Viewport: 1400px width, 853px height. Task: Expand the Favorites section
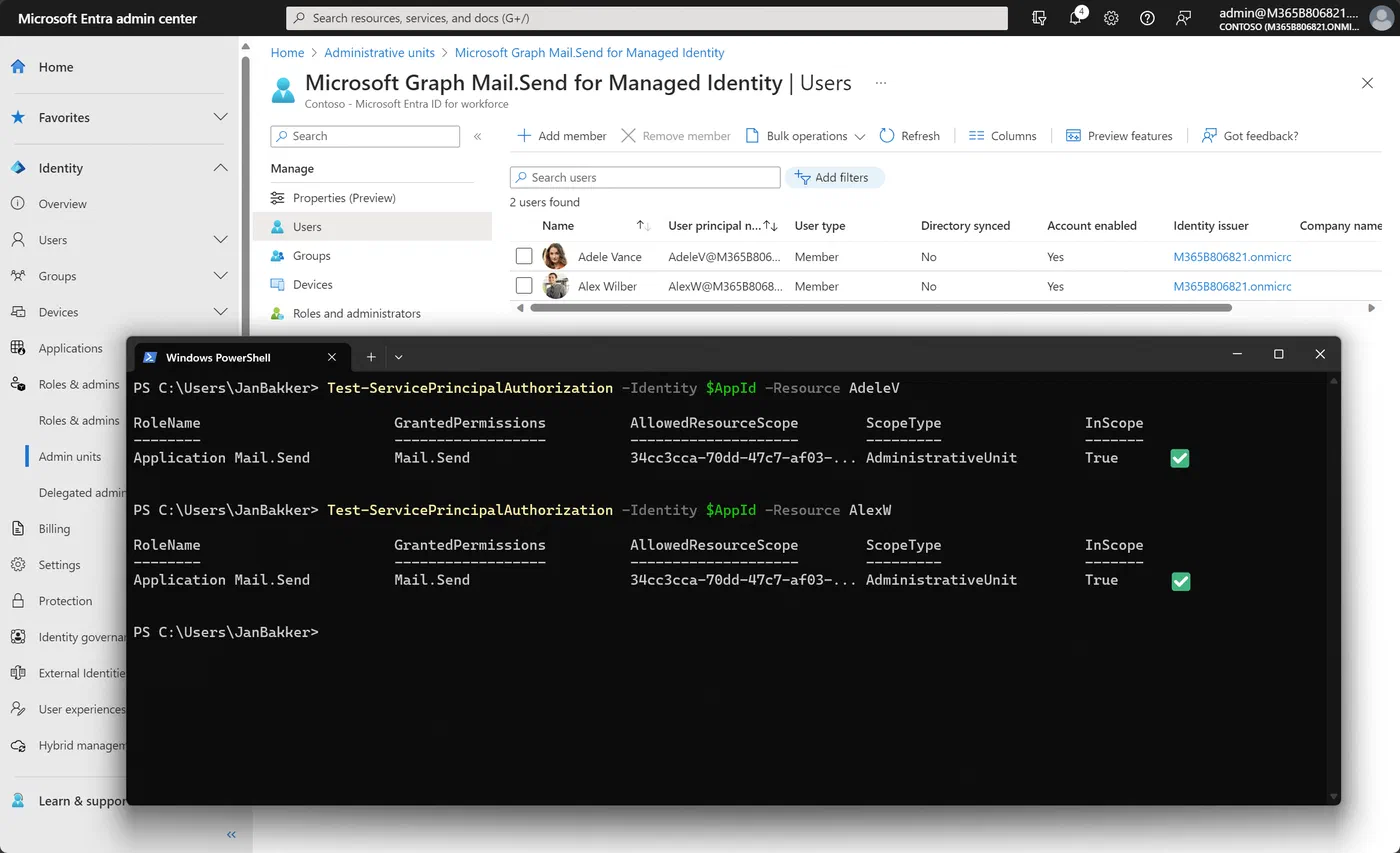221,117
